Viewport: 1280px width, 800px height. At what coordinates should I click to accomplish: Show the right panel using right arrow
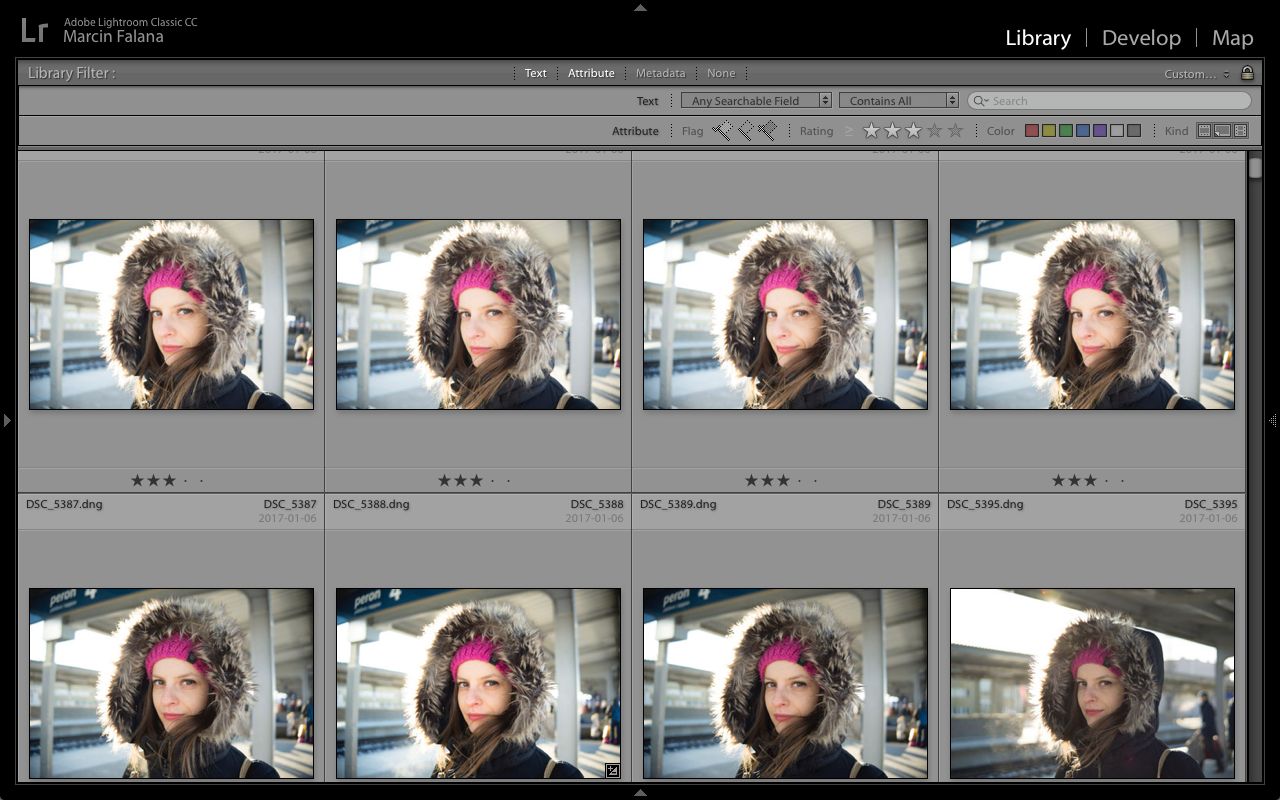tap(1273, 421)
